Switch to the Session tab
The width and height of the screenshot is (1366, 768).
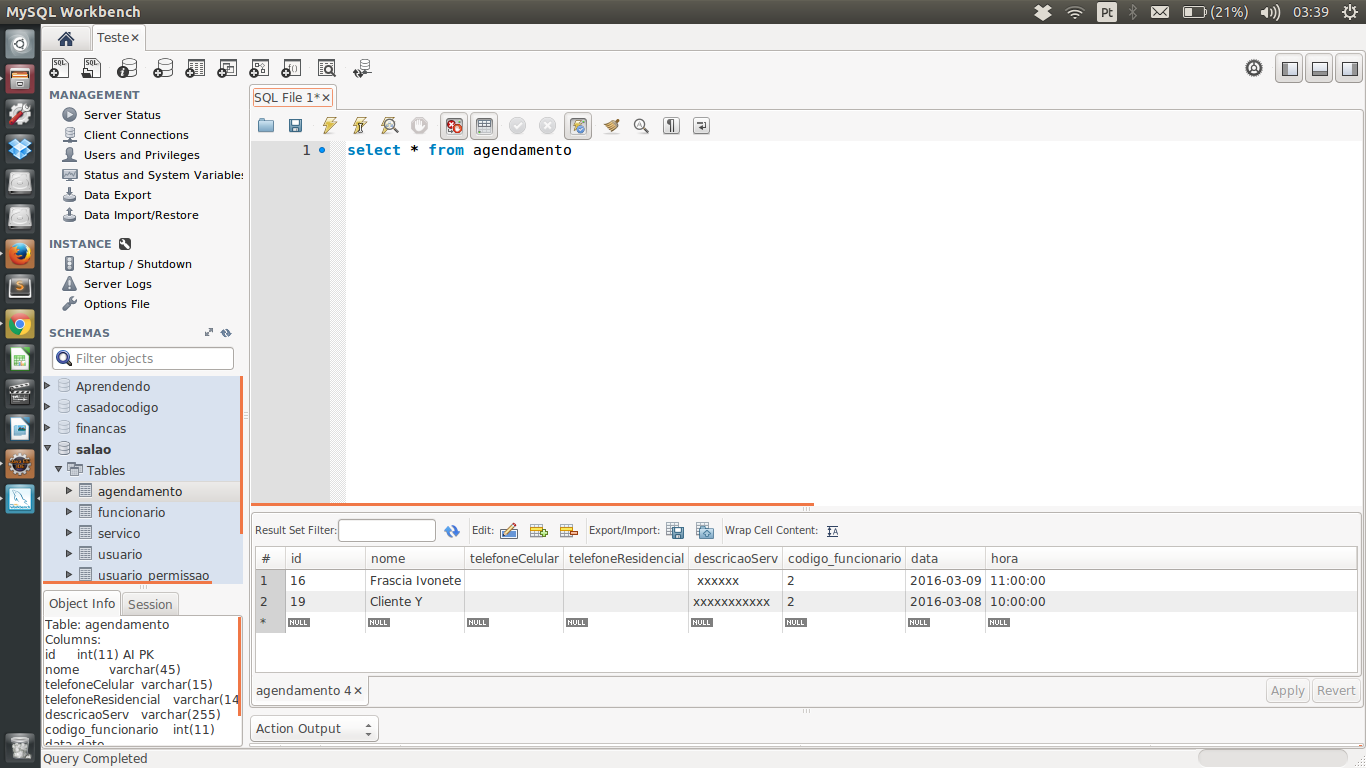pyautogui.click(x=150, y=604)
